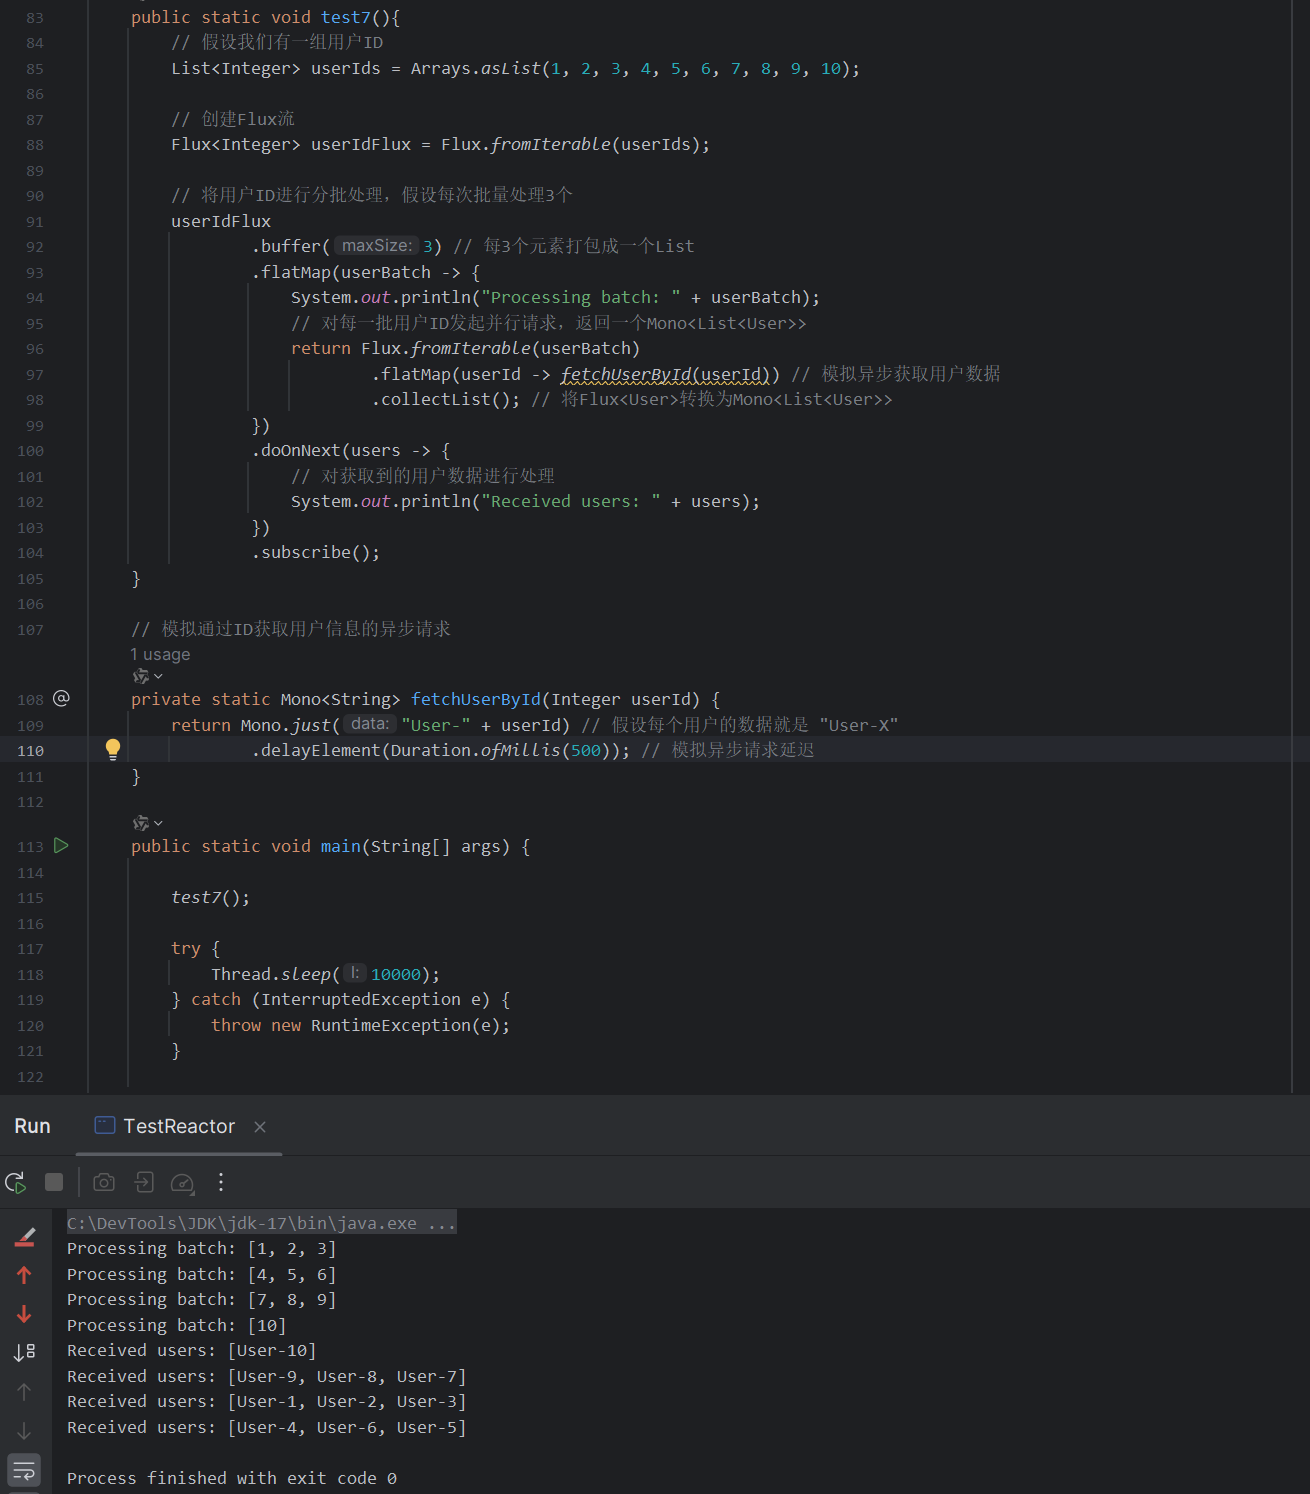This screenshot has width=1310, height=1494.
Task: Stop the running process
Action: pyautogui.click(x=54, y=1182)
